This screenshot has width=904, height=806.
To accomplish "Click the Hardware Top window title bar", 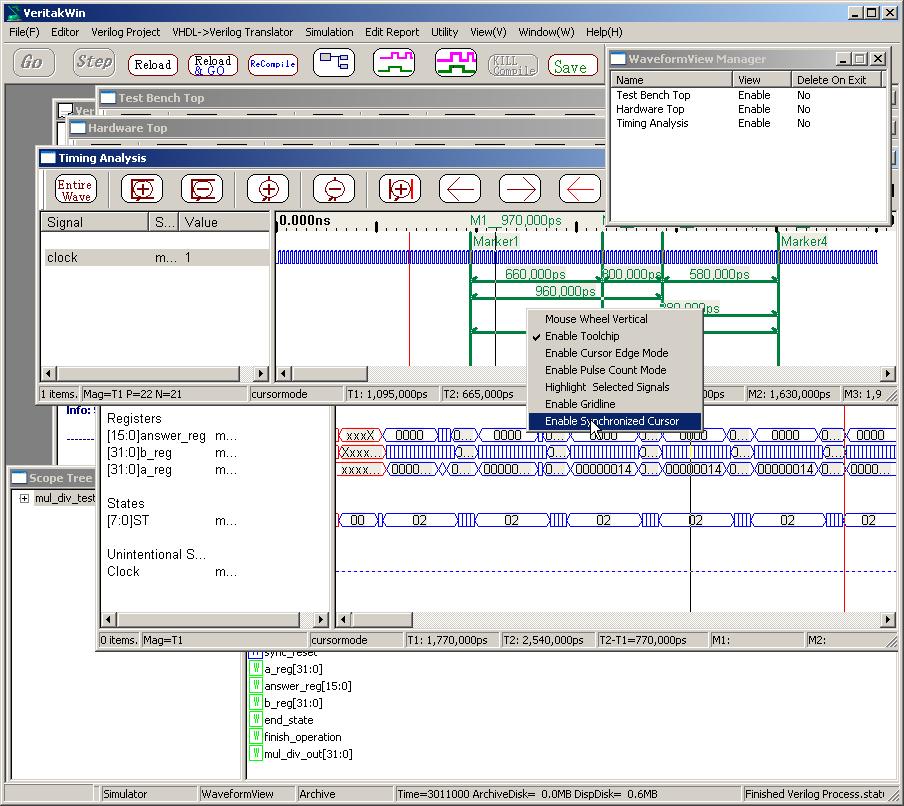I will 336,128.
